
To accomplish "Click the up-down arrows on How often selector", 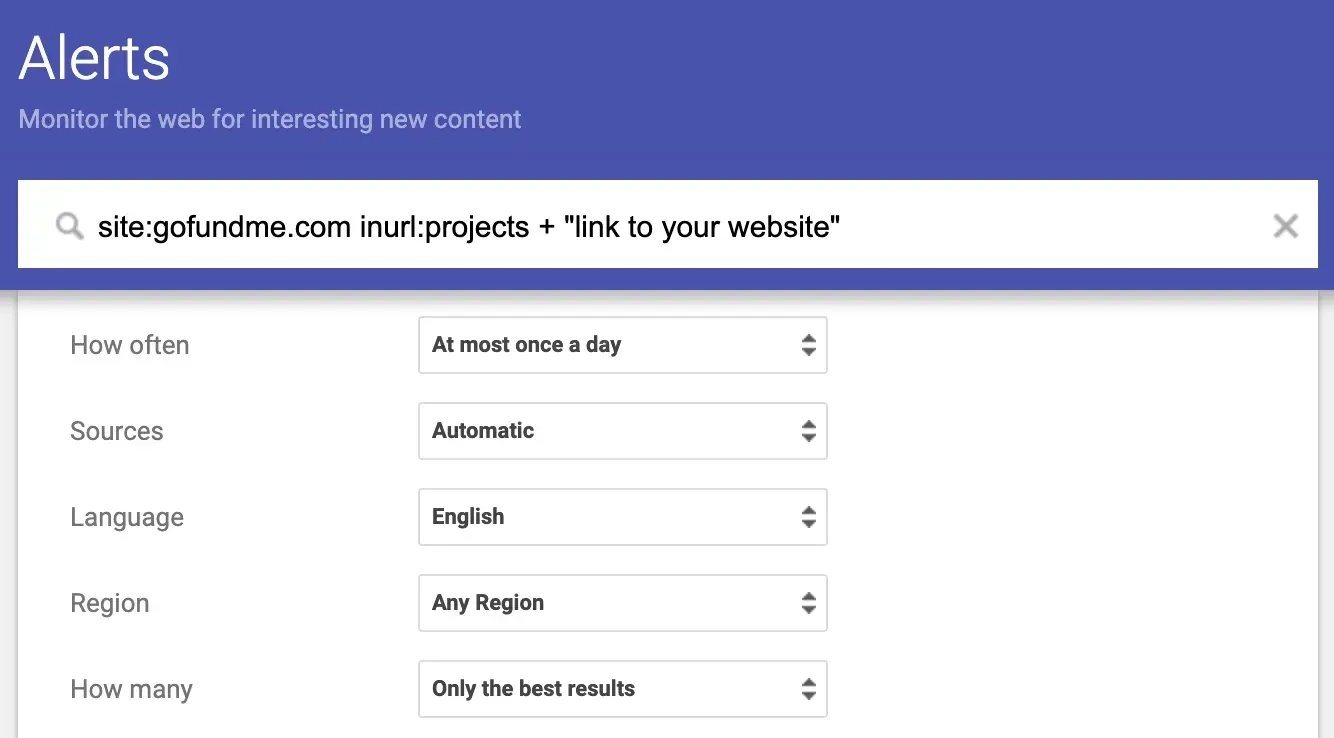I will pyautogui.click(x=808, y=345).
